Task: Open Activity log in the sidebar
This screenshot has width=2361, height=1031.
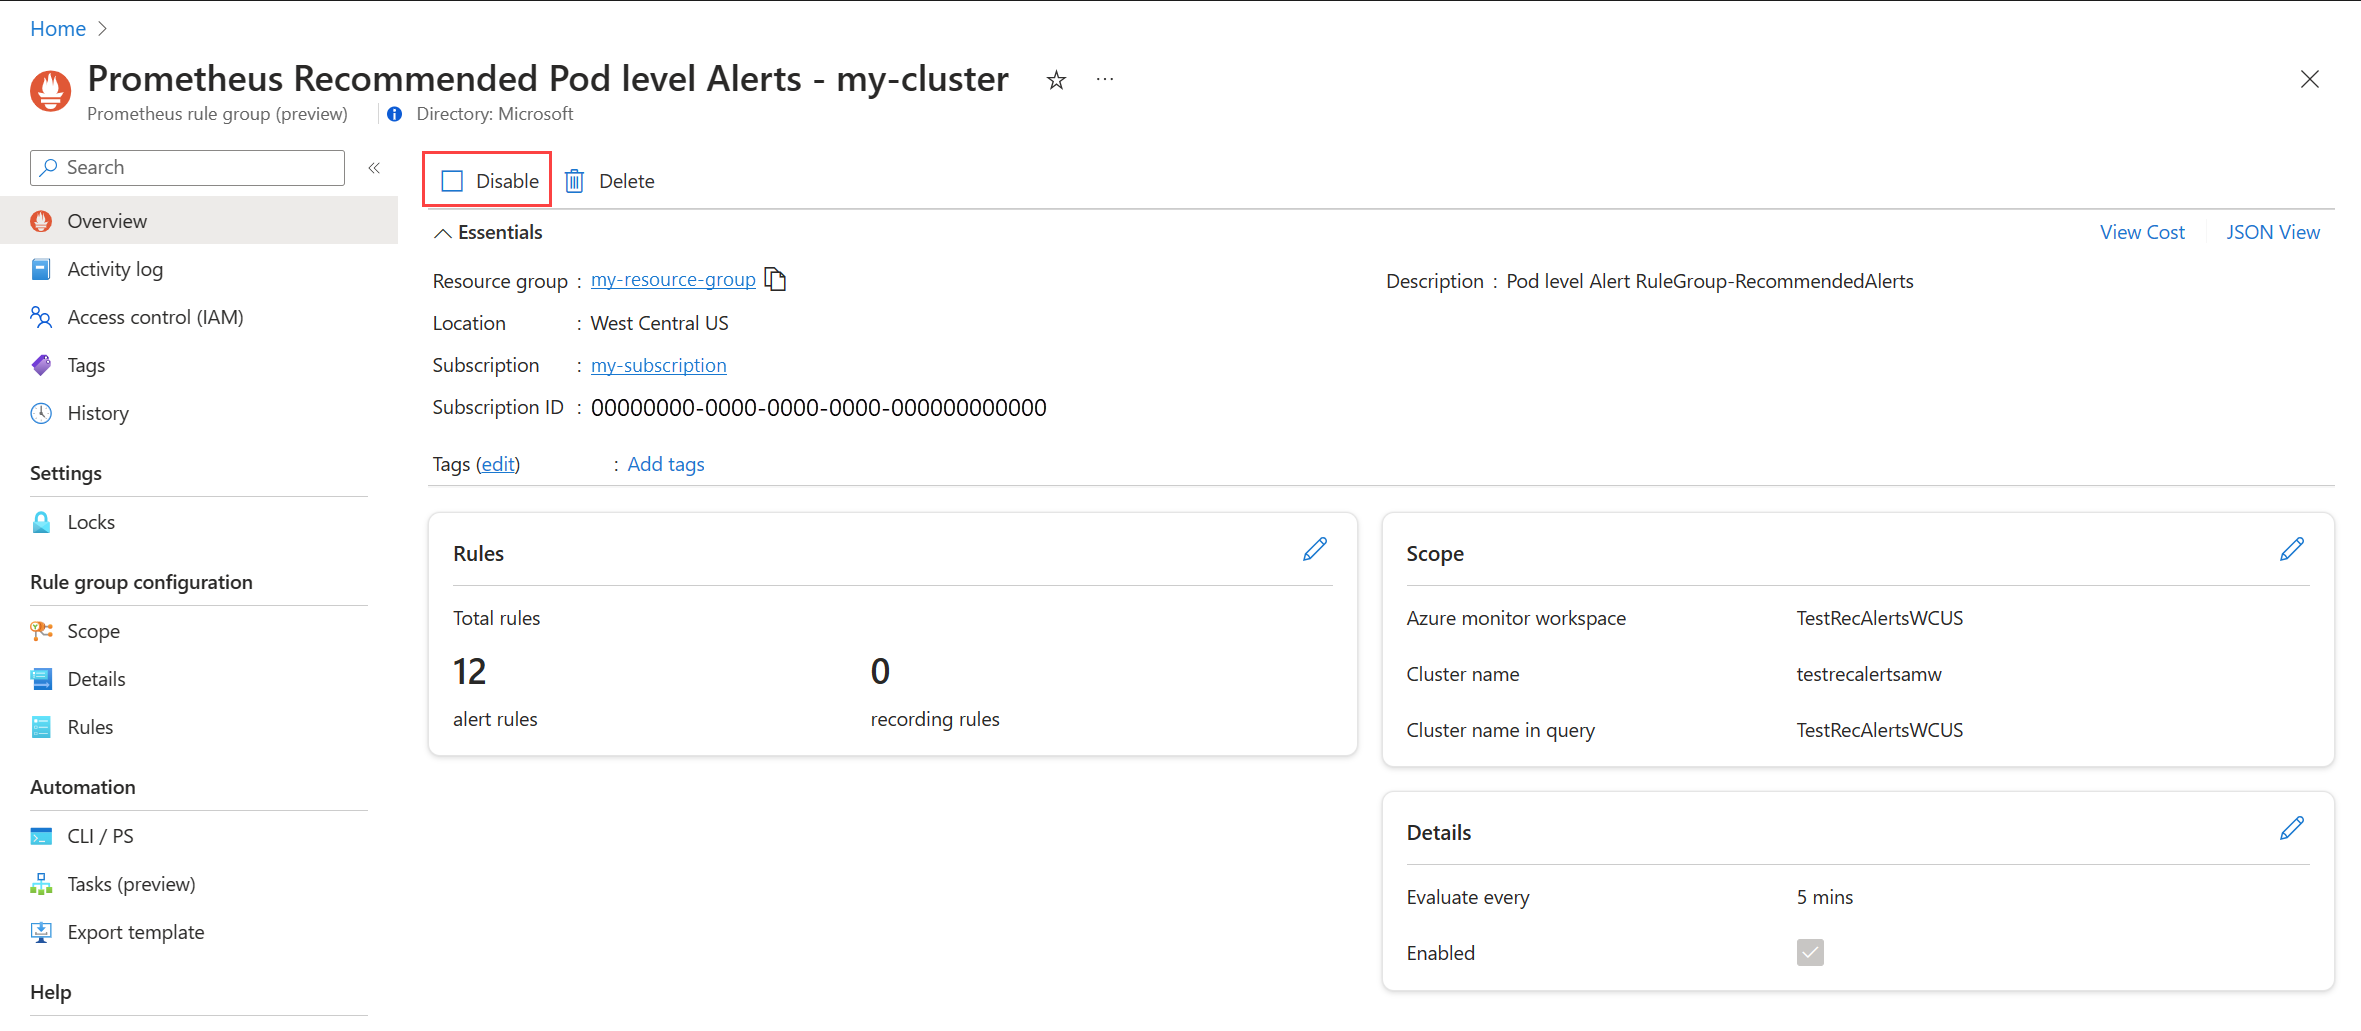Action: point(115,269)
